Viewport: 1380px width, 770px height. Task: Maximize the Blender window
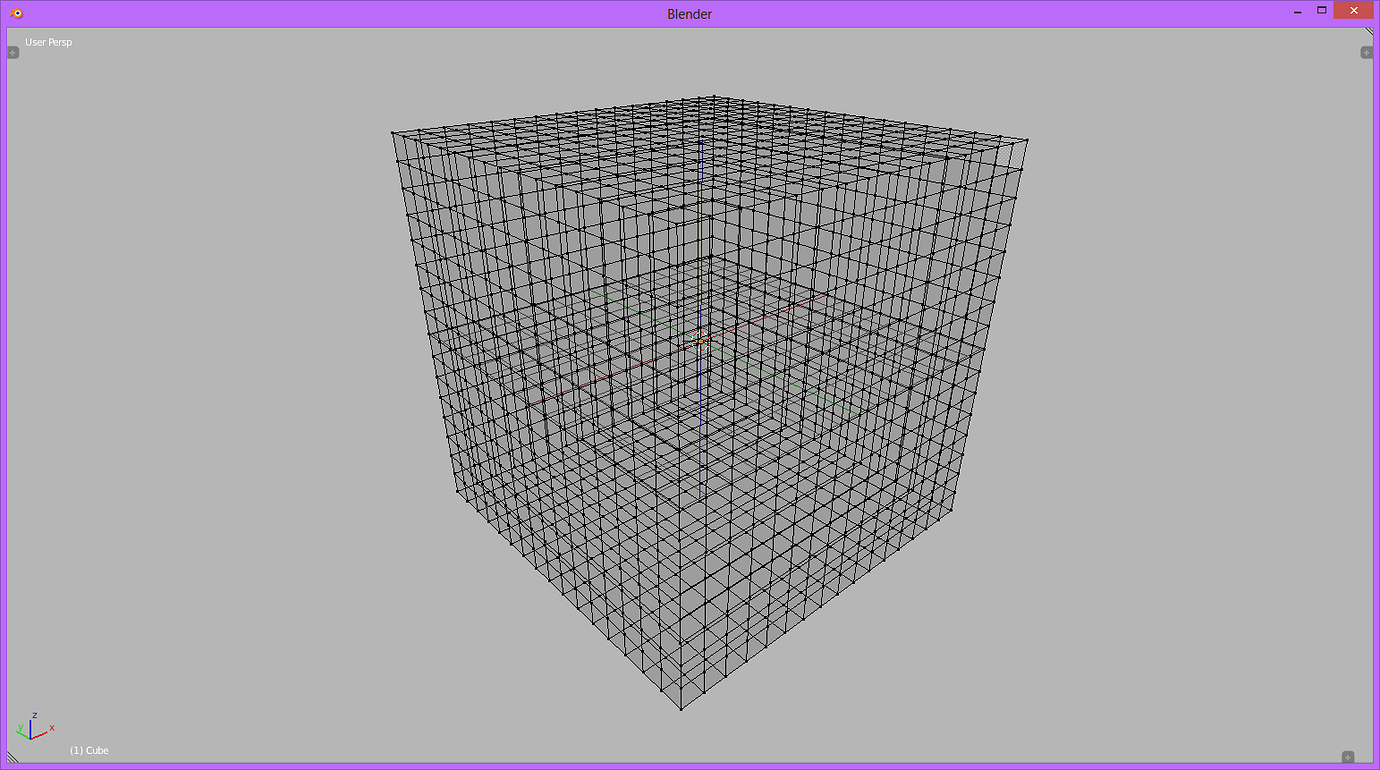[1321, 10]
